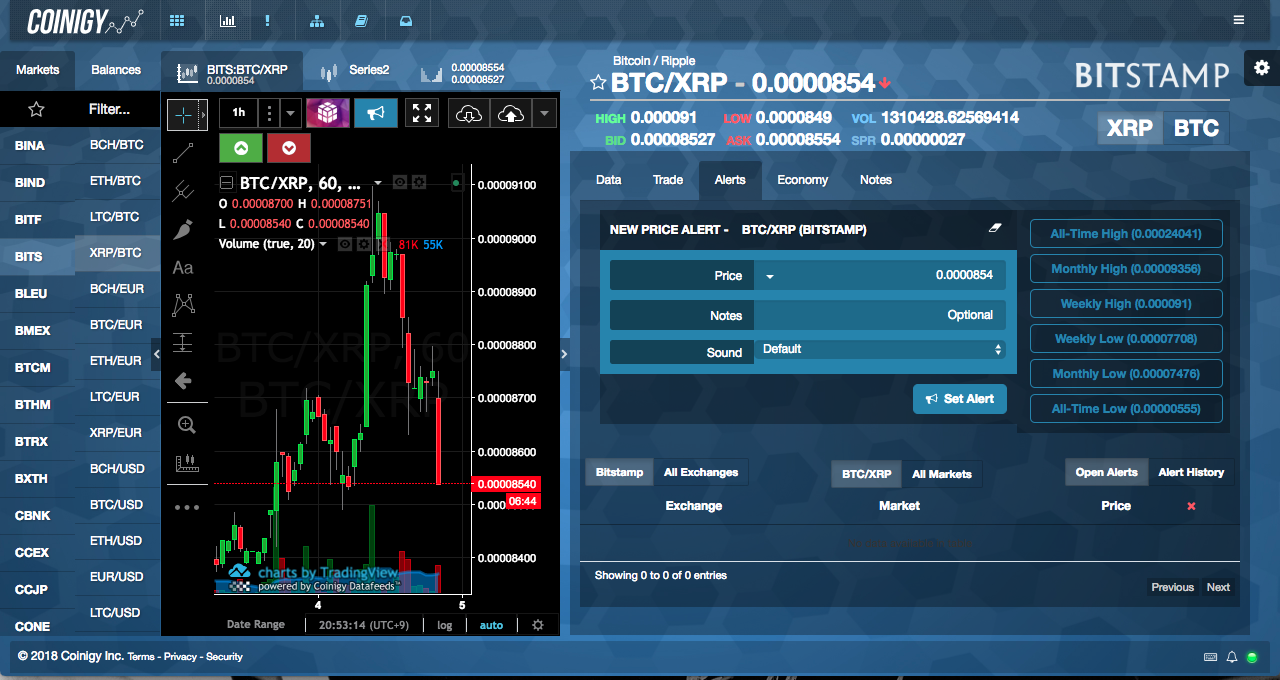Open the 1h interval selector
This screenshot has height=680, width=1280.
pyautogui.click(x=239, y=113)
